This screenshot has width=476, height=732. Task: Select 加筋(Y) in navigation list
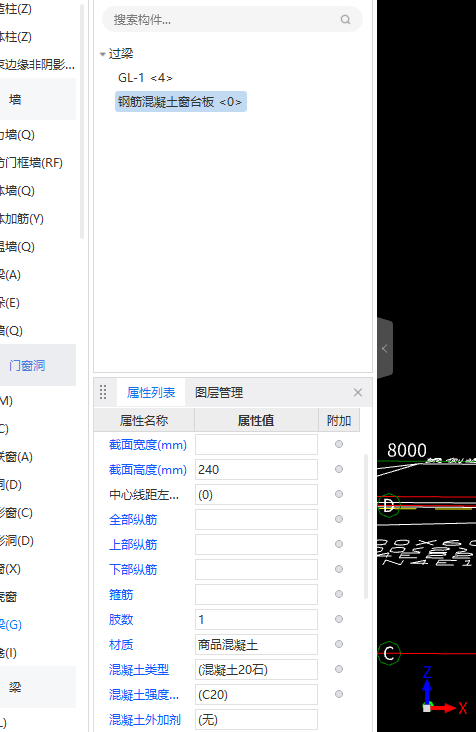(x=22, y=218)
